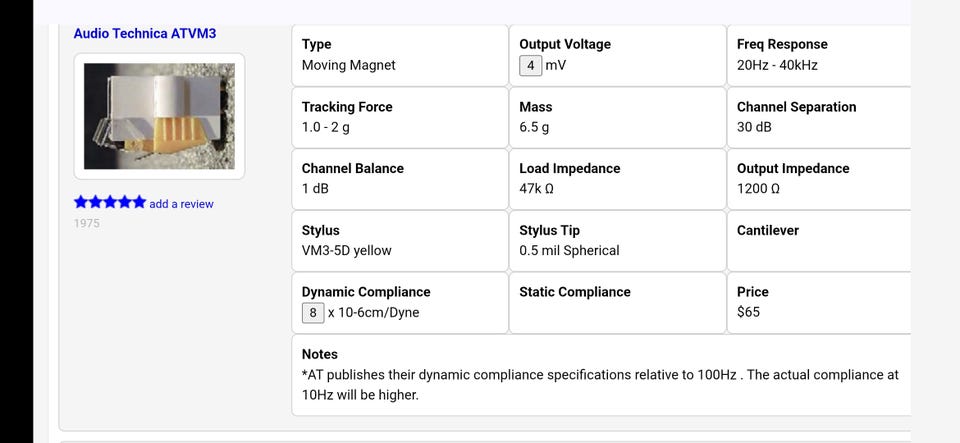
Task: Click the Stylus Tip 0.5 mil Spherical cell
Action: (617, 241)
